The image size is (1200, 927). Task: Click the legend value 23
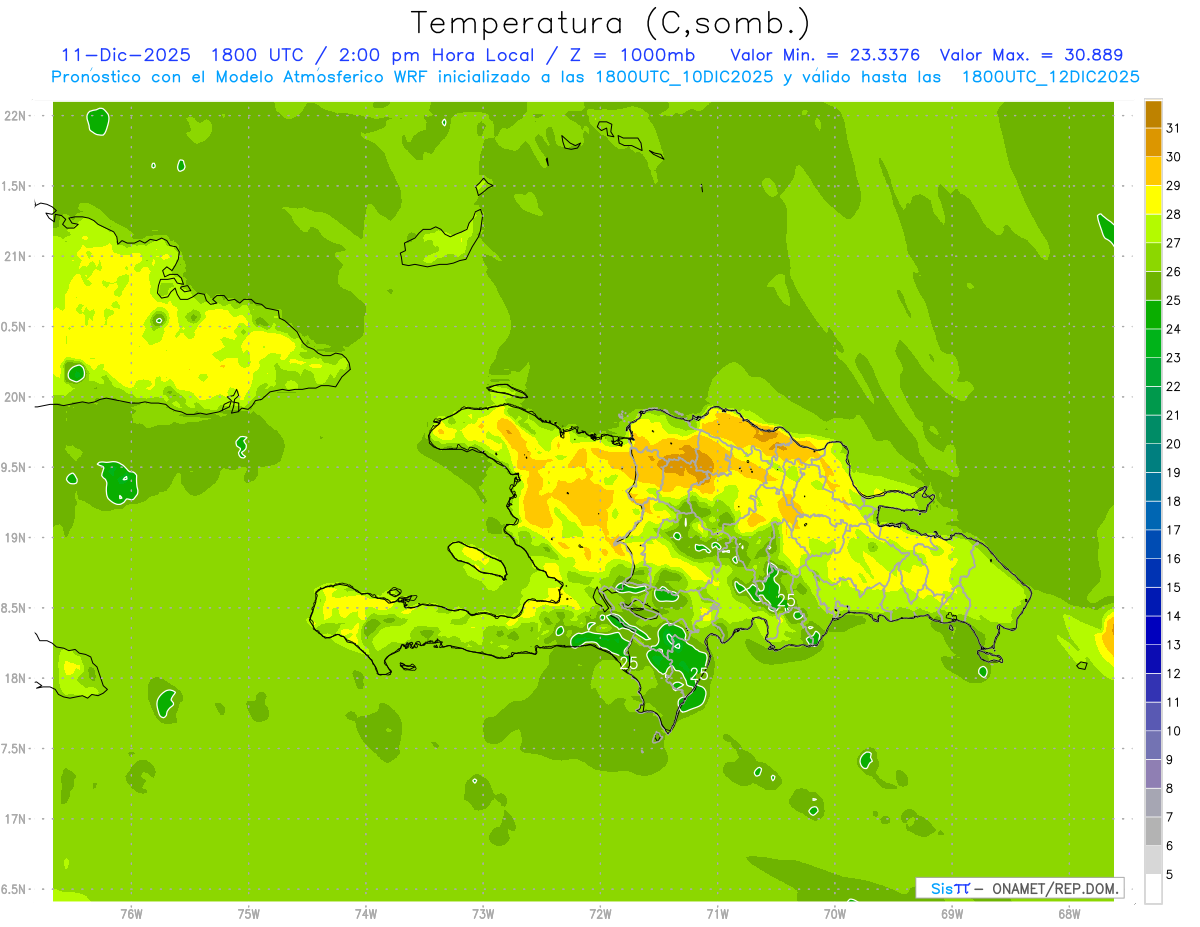coord(1174,357)
